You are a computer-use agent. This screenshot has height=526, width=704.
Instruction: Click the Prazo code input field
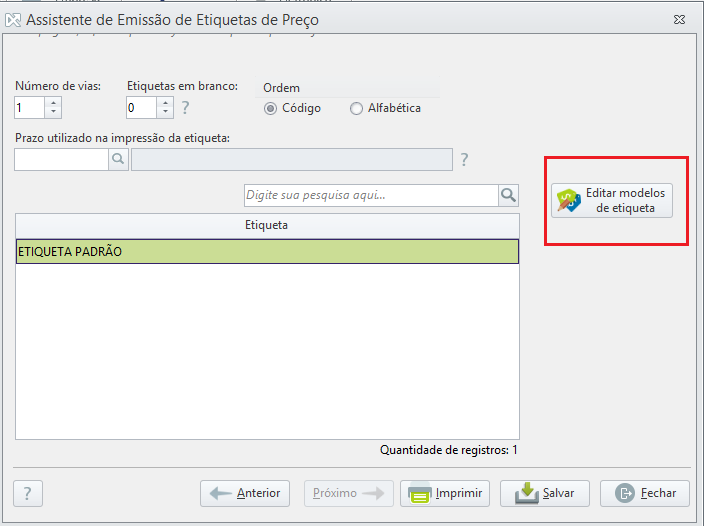pyautogui.click(x=62, y=159)
